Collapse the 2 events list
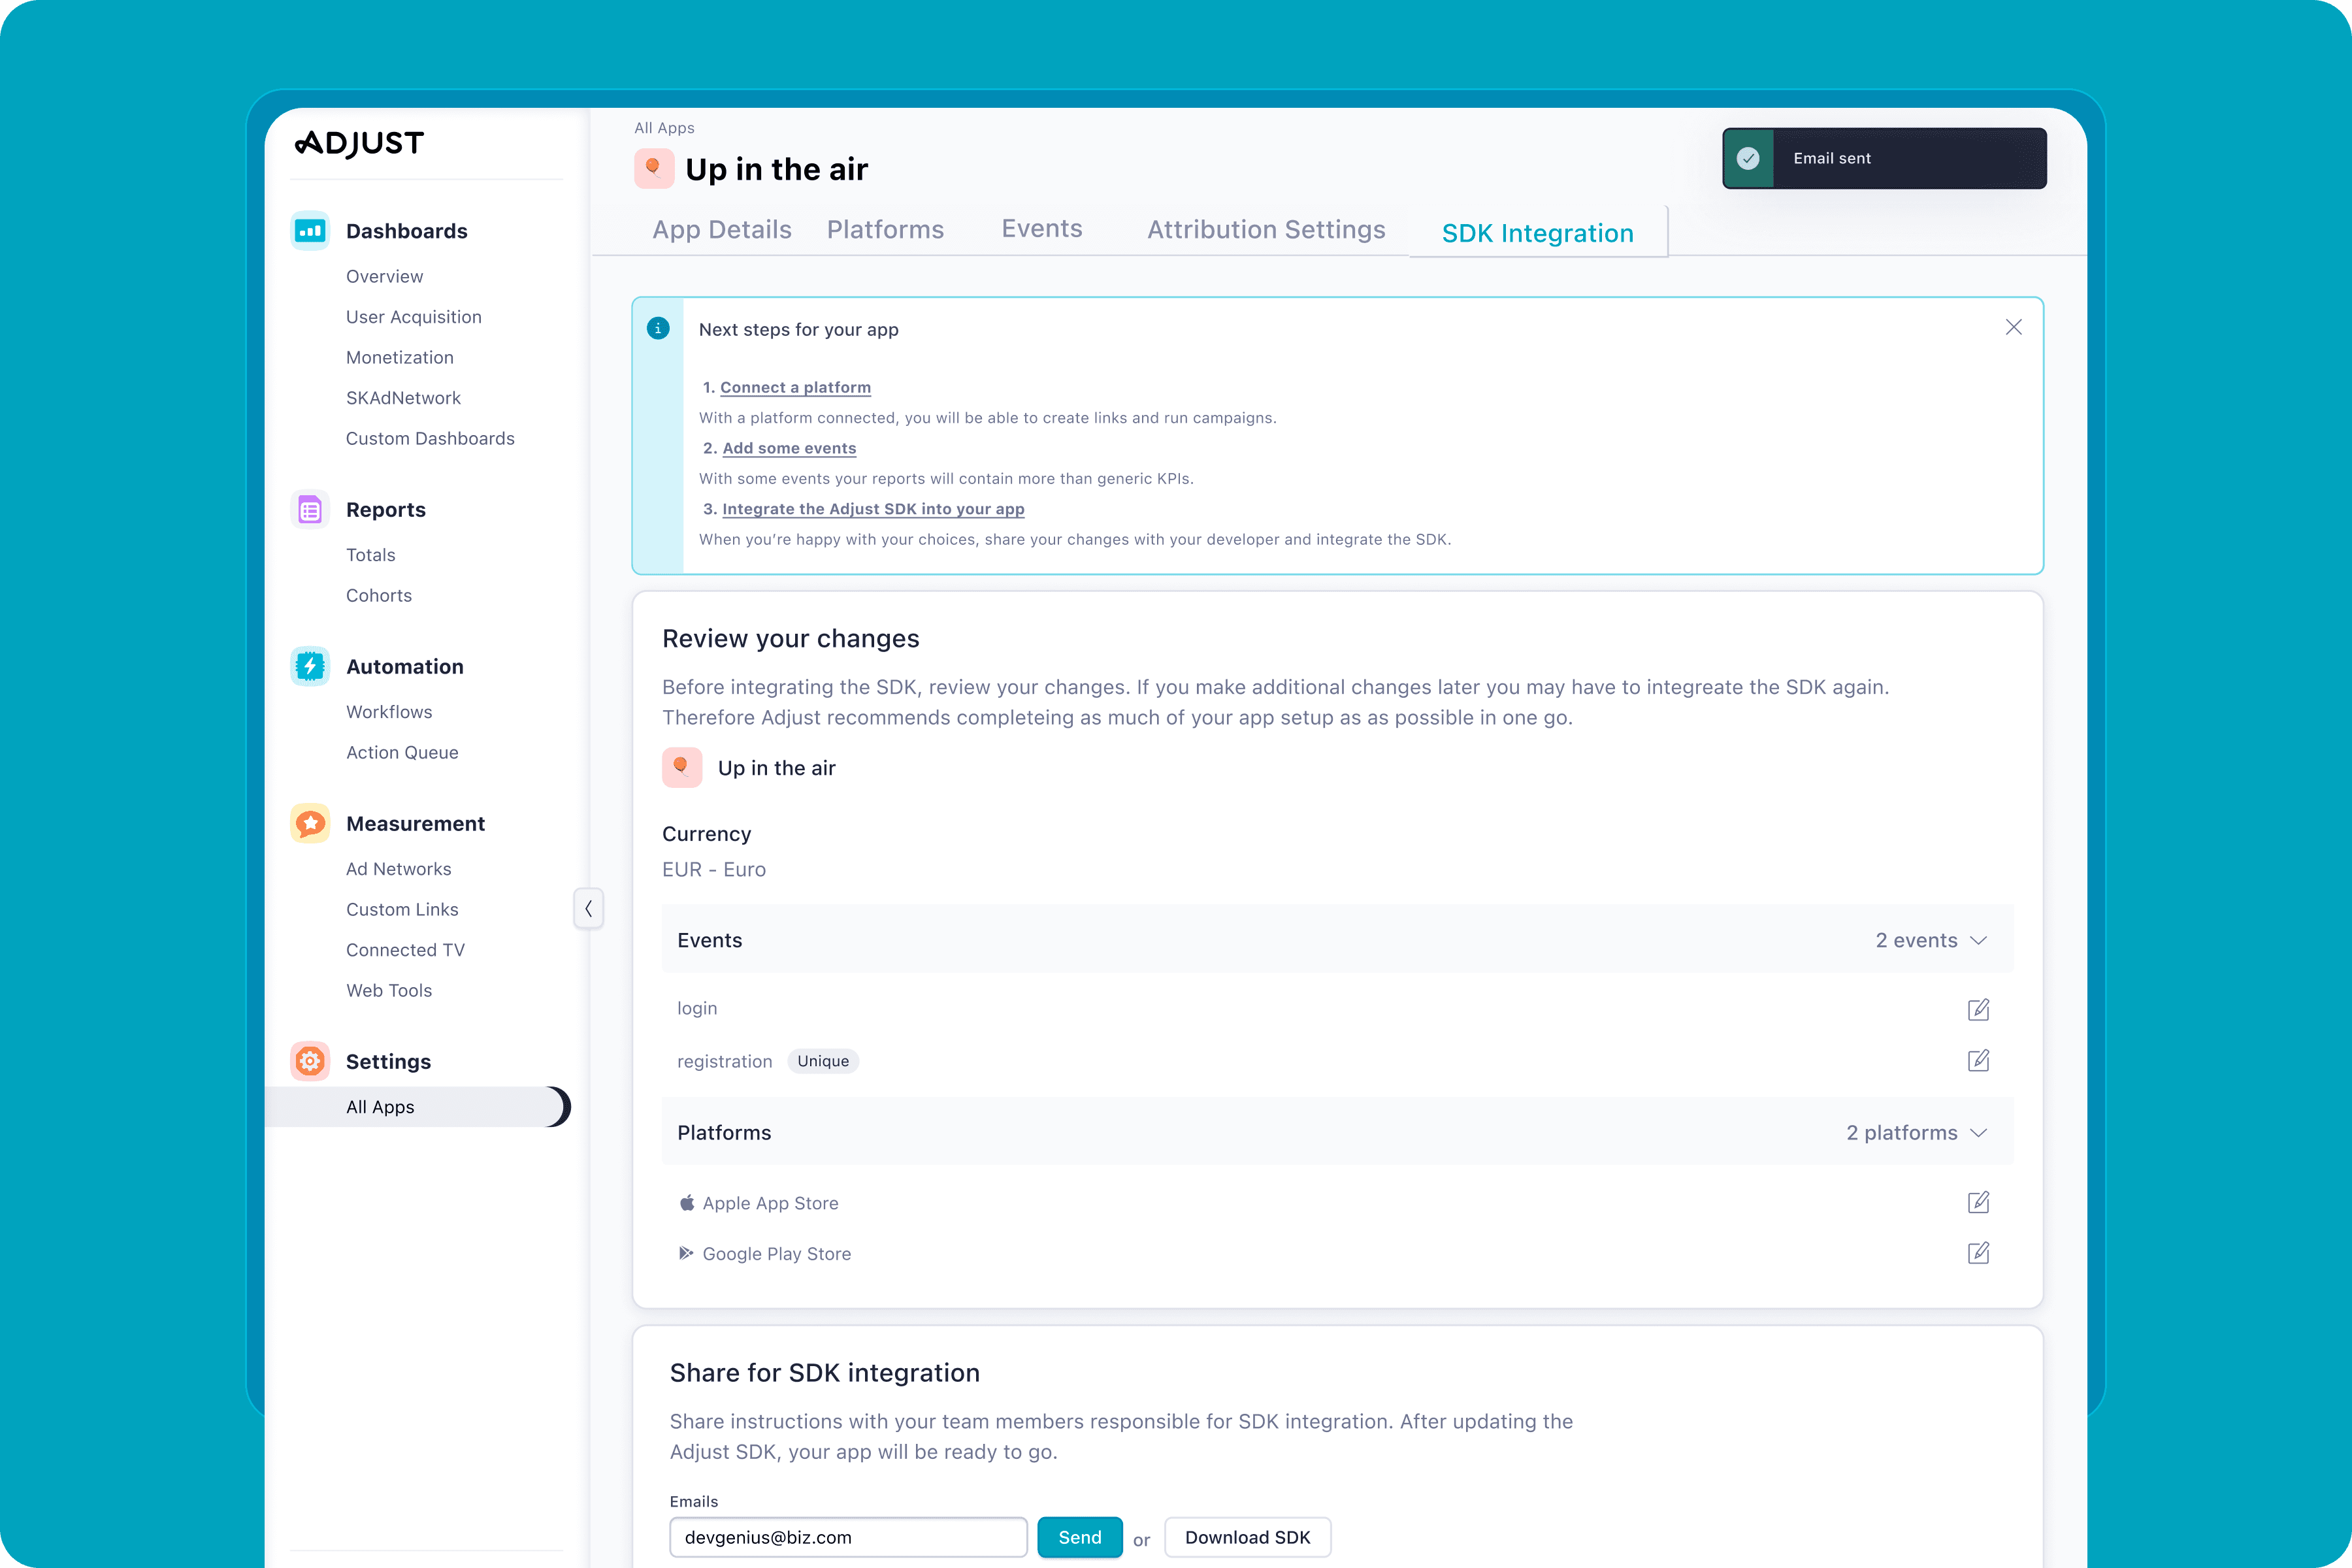 (x=1977, y=940)
